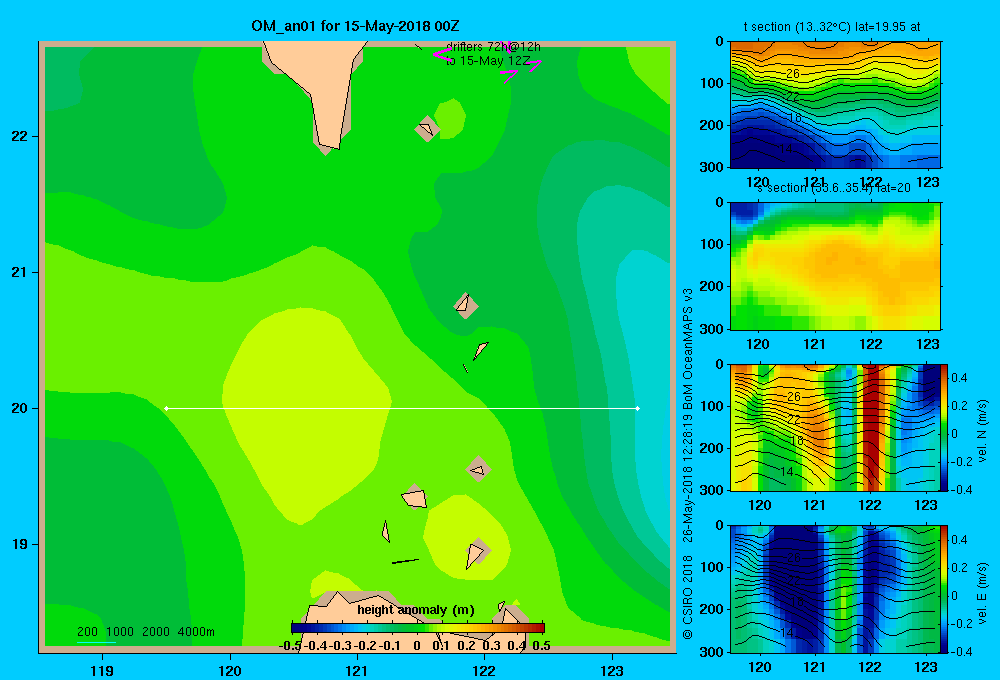
Task: Click the northward velocity section plot
Action: (835, 427)
